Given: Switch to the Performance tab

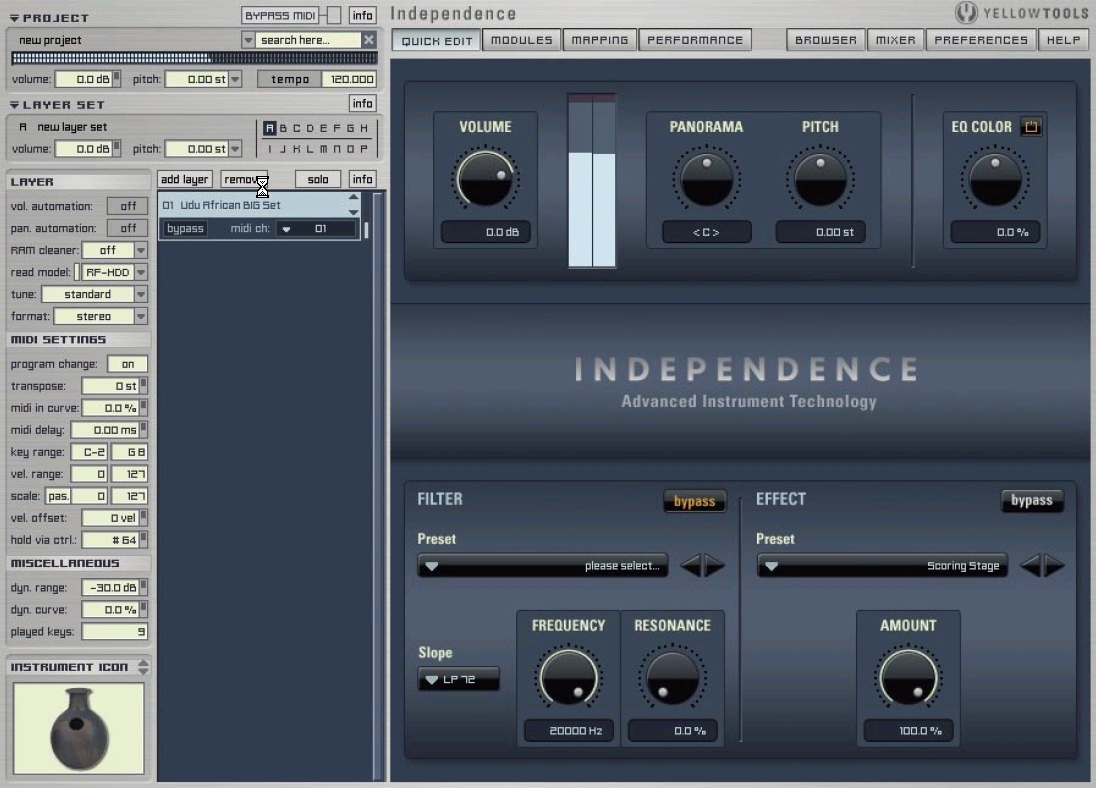Looking at the screenshot, I should click(x=695, y=40).
